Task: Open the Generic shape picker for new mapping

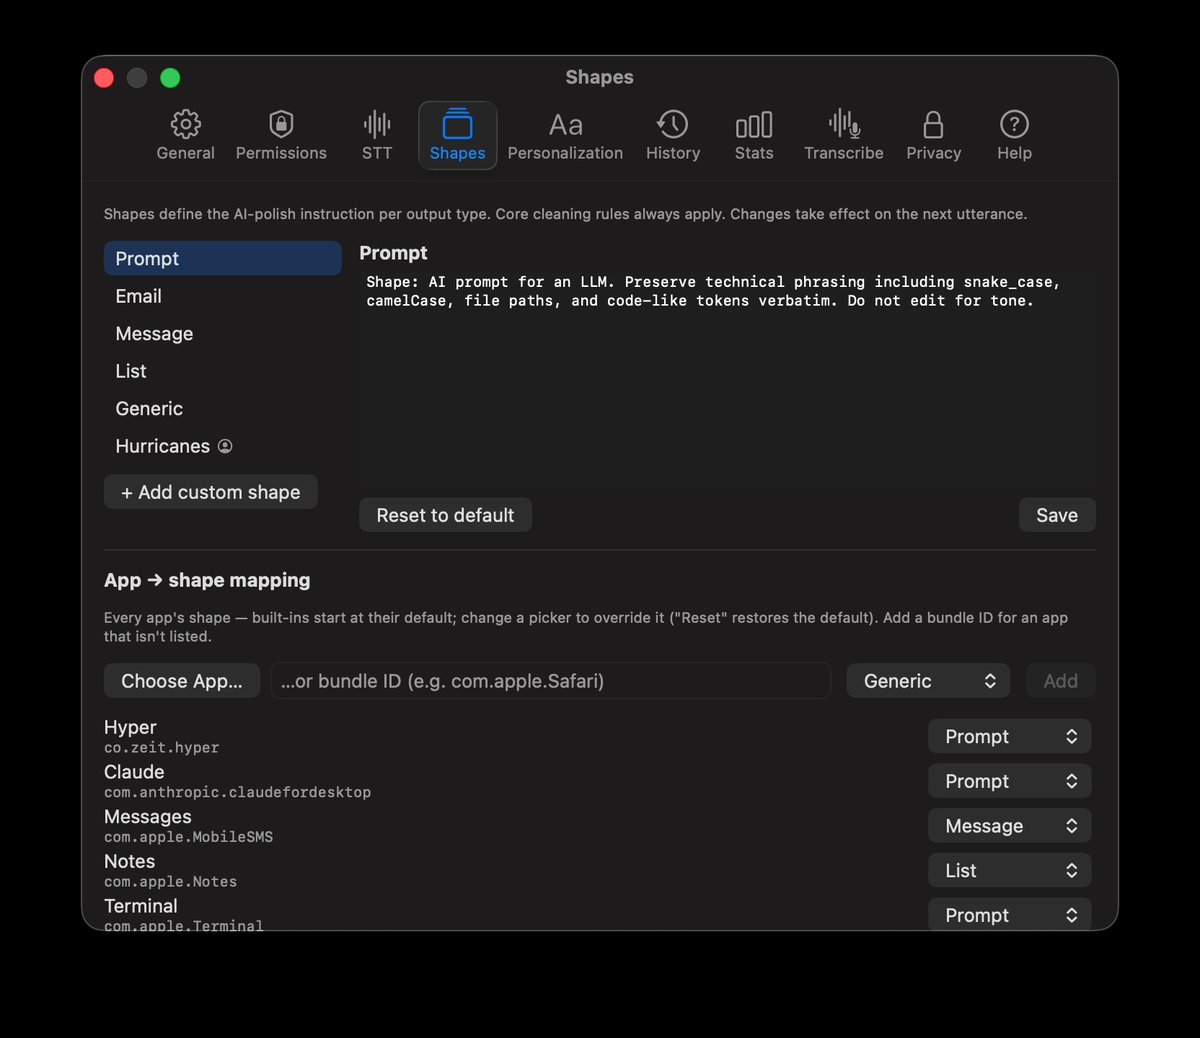Action: 928,681
